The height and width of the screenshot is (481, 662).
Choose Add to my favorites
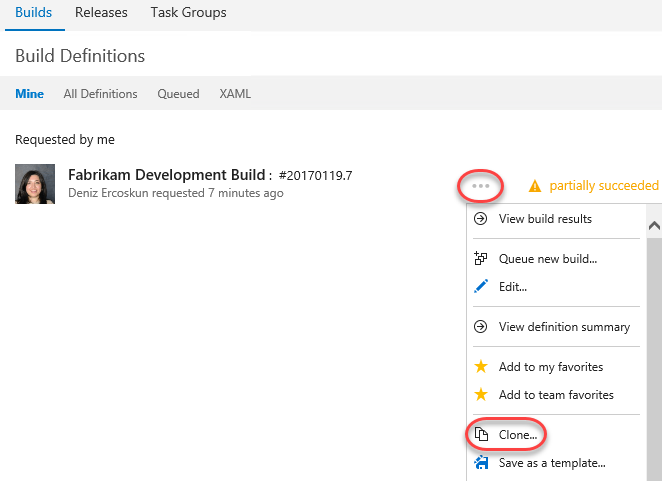pyautogui.click(x=556, y=367)
